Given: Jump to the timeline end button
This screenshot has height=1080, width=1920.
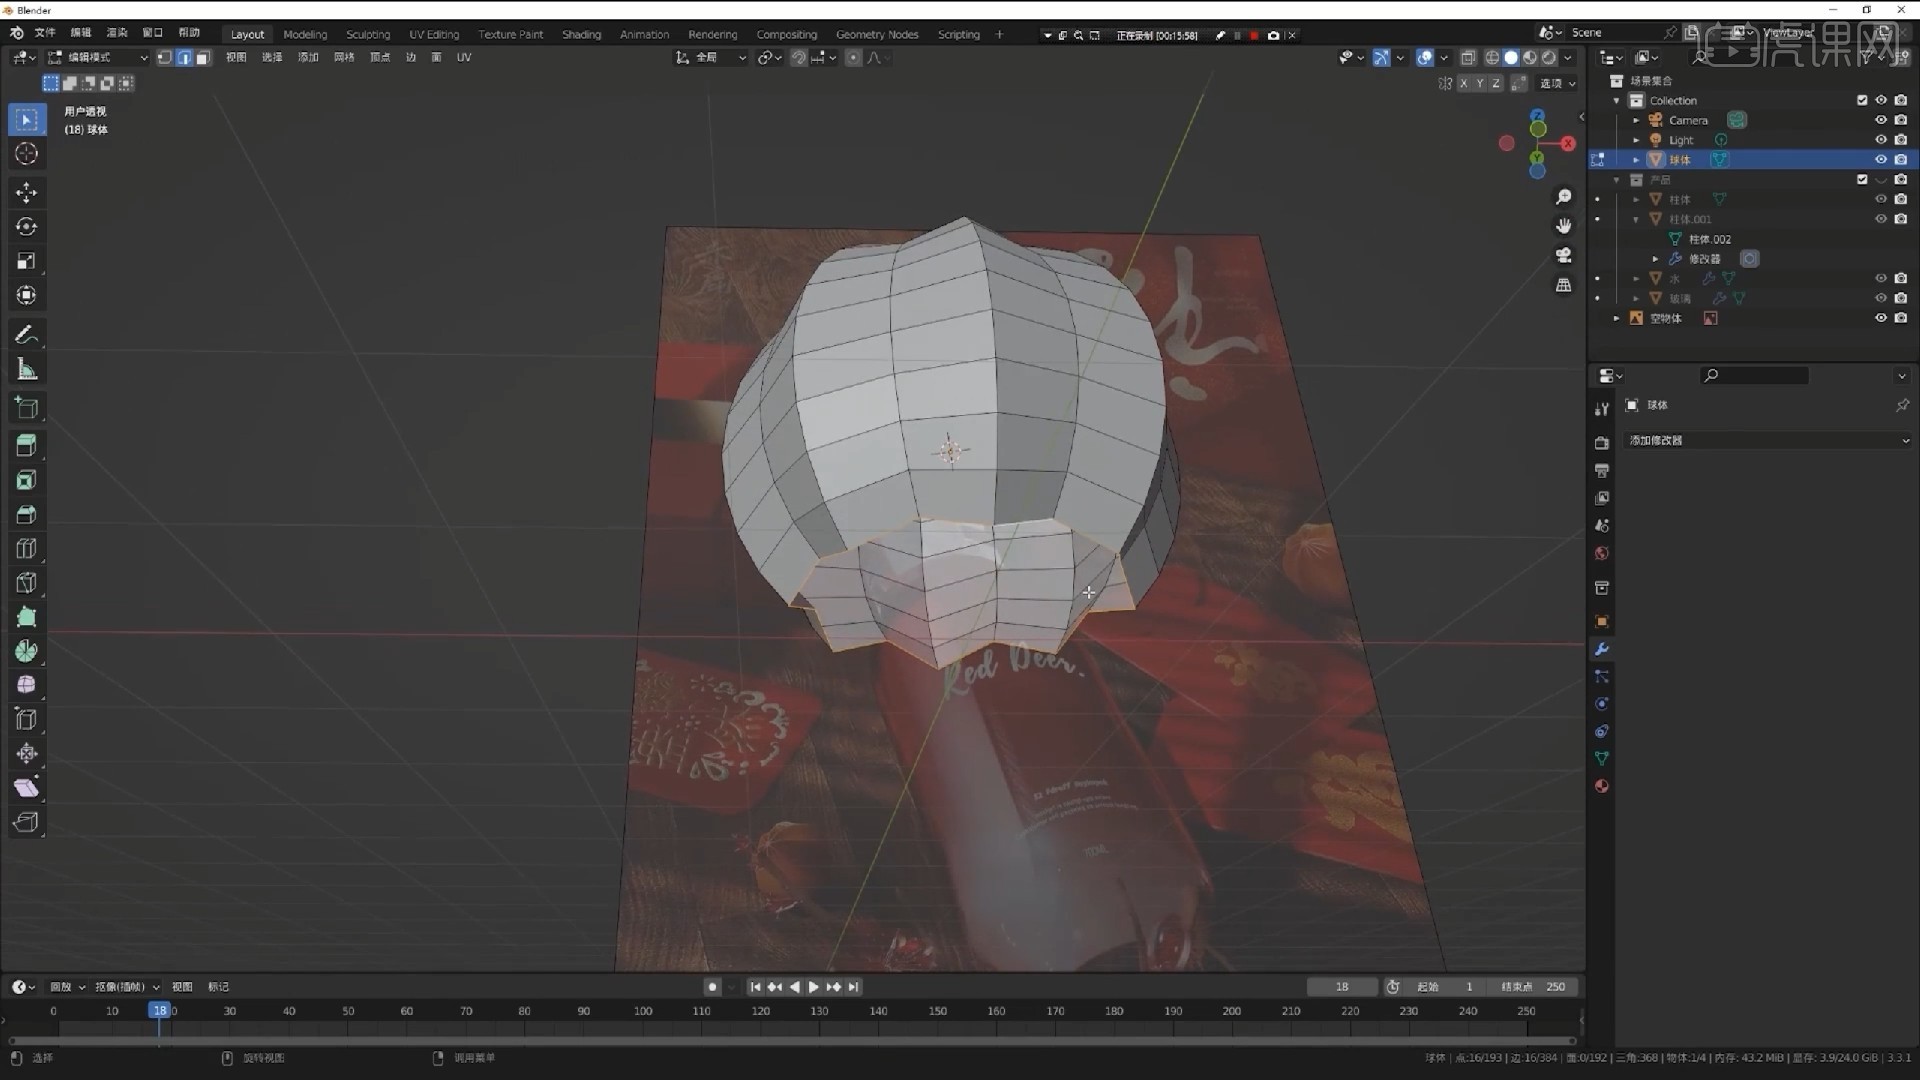Looking at the screenshot, I should (853, 987).
